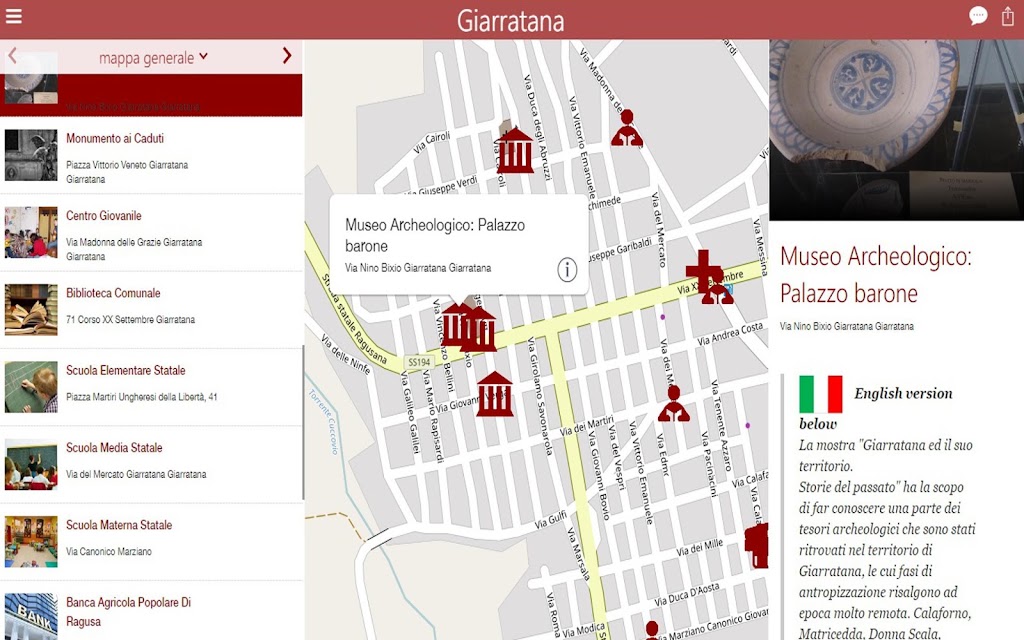Open Banca Agricola Popolare Di Ragusa
The image size is (1024, 640).
pos(151,611)
